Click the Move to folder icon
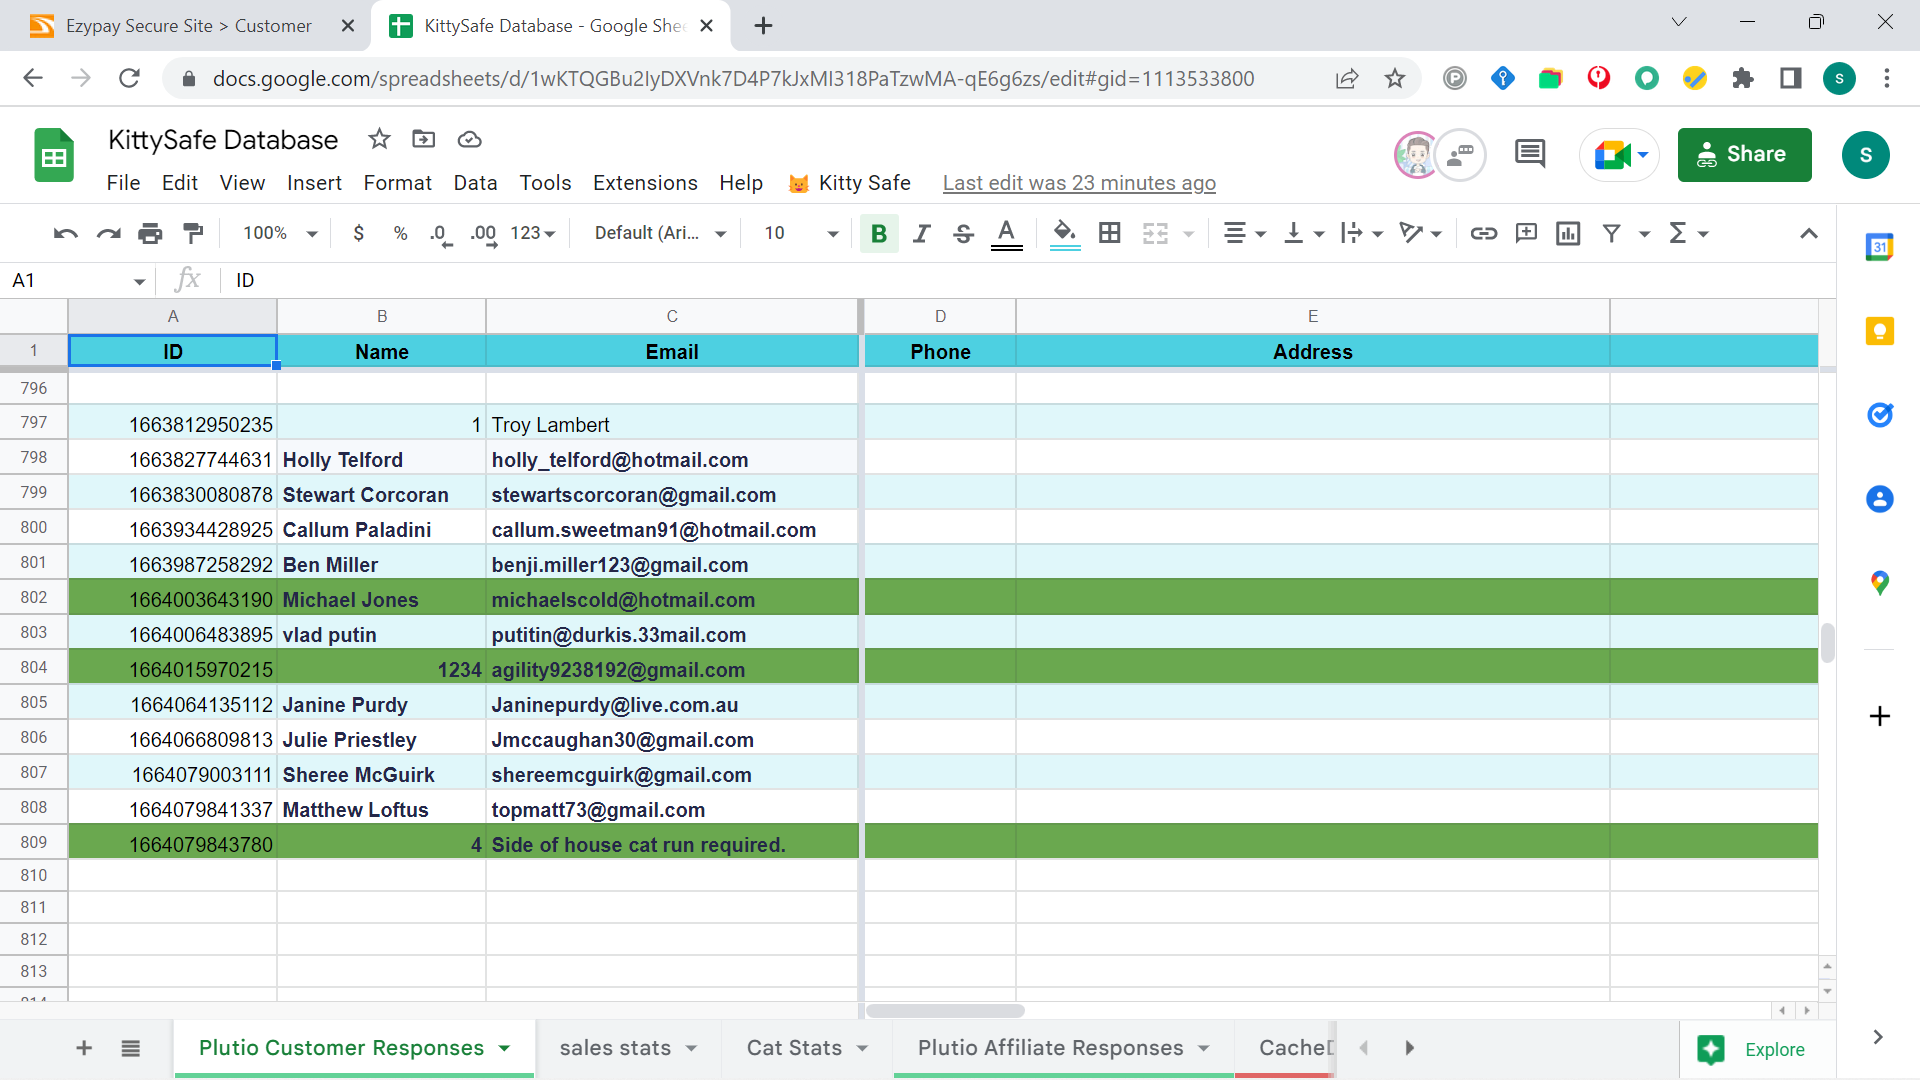1920x1080 pixels. tap(424, 139)
